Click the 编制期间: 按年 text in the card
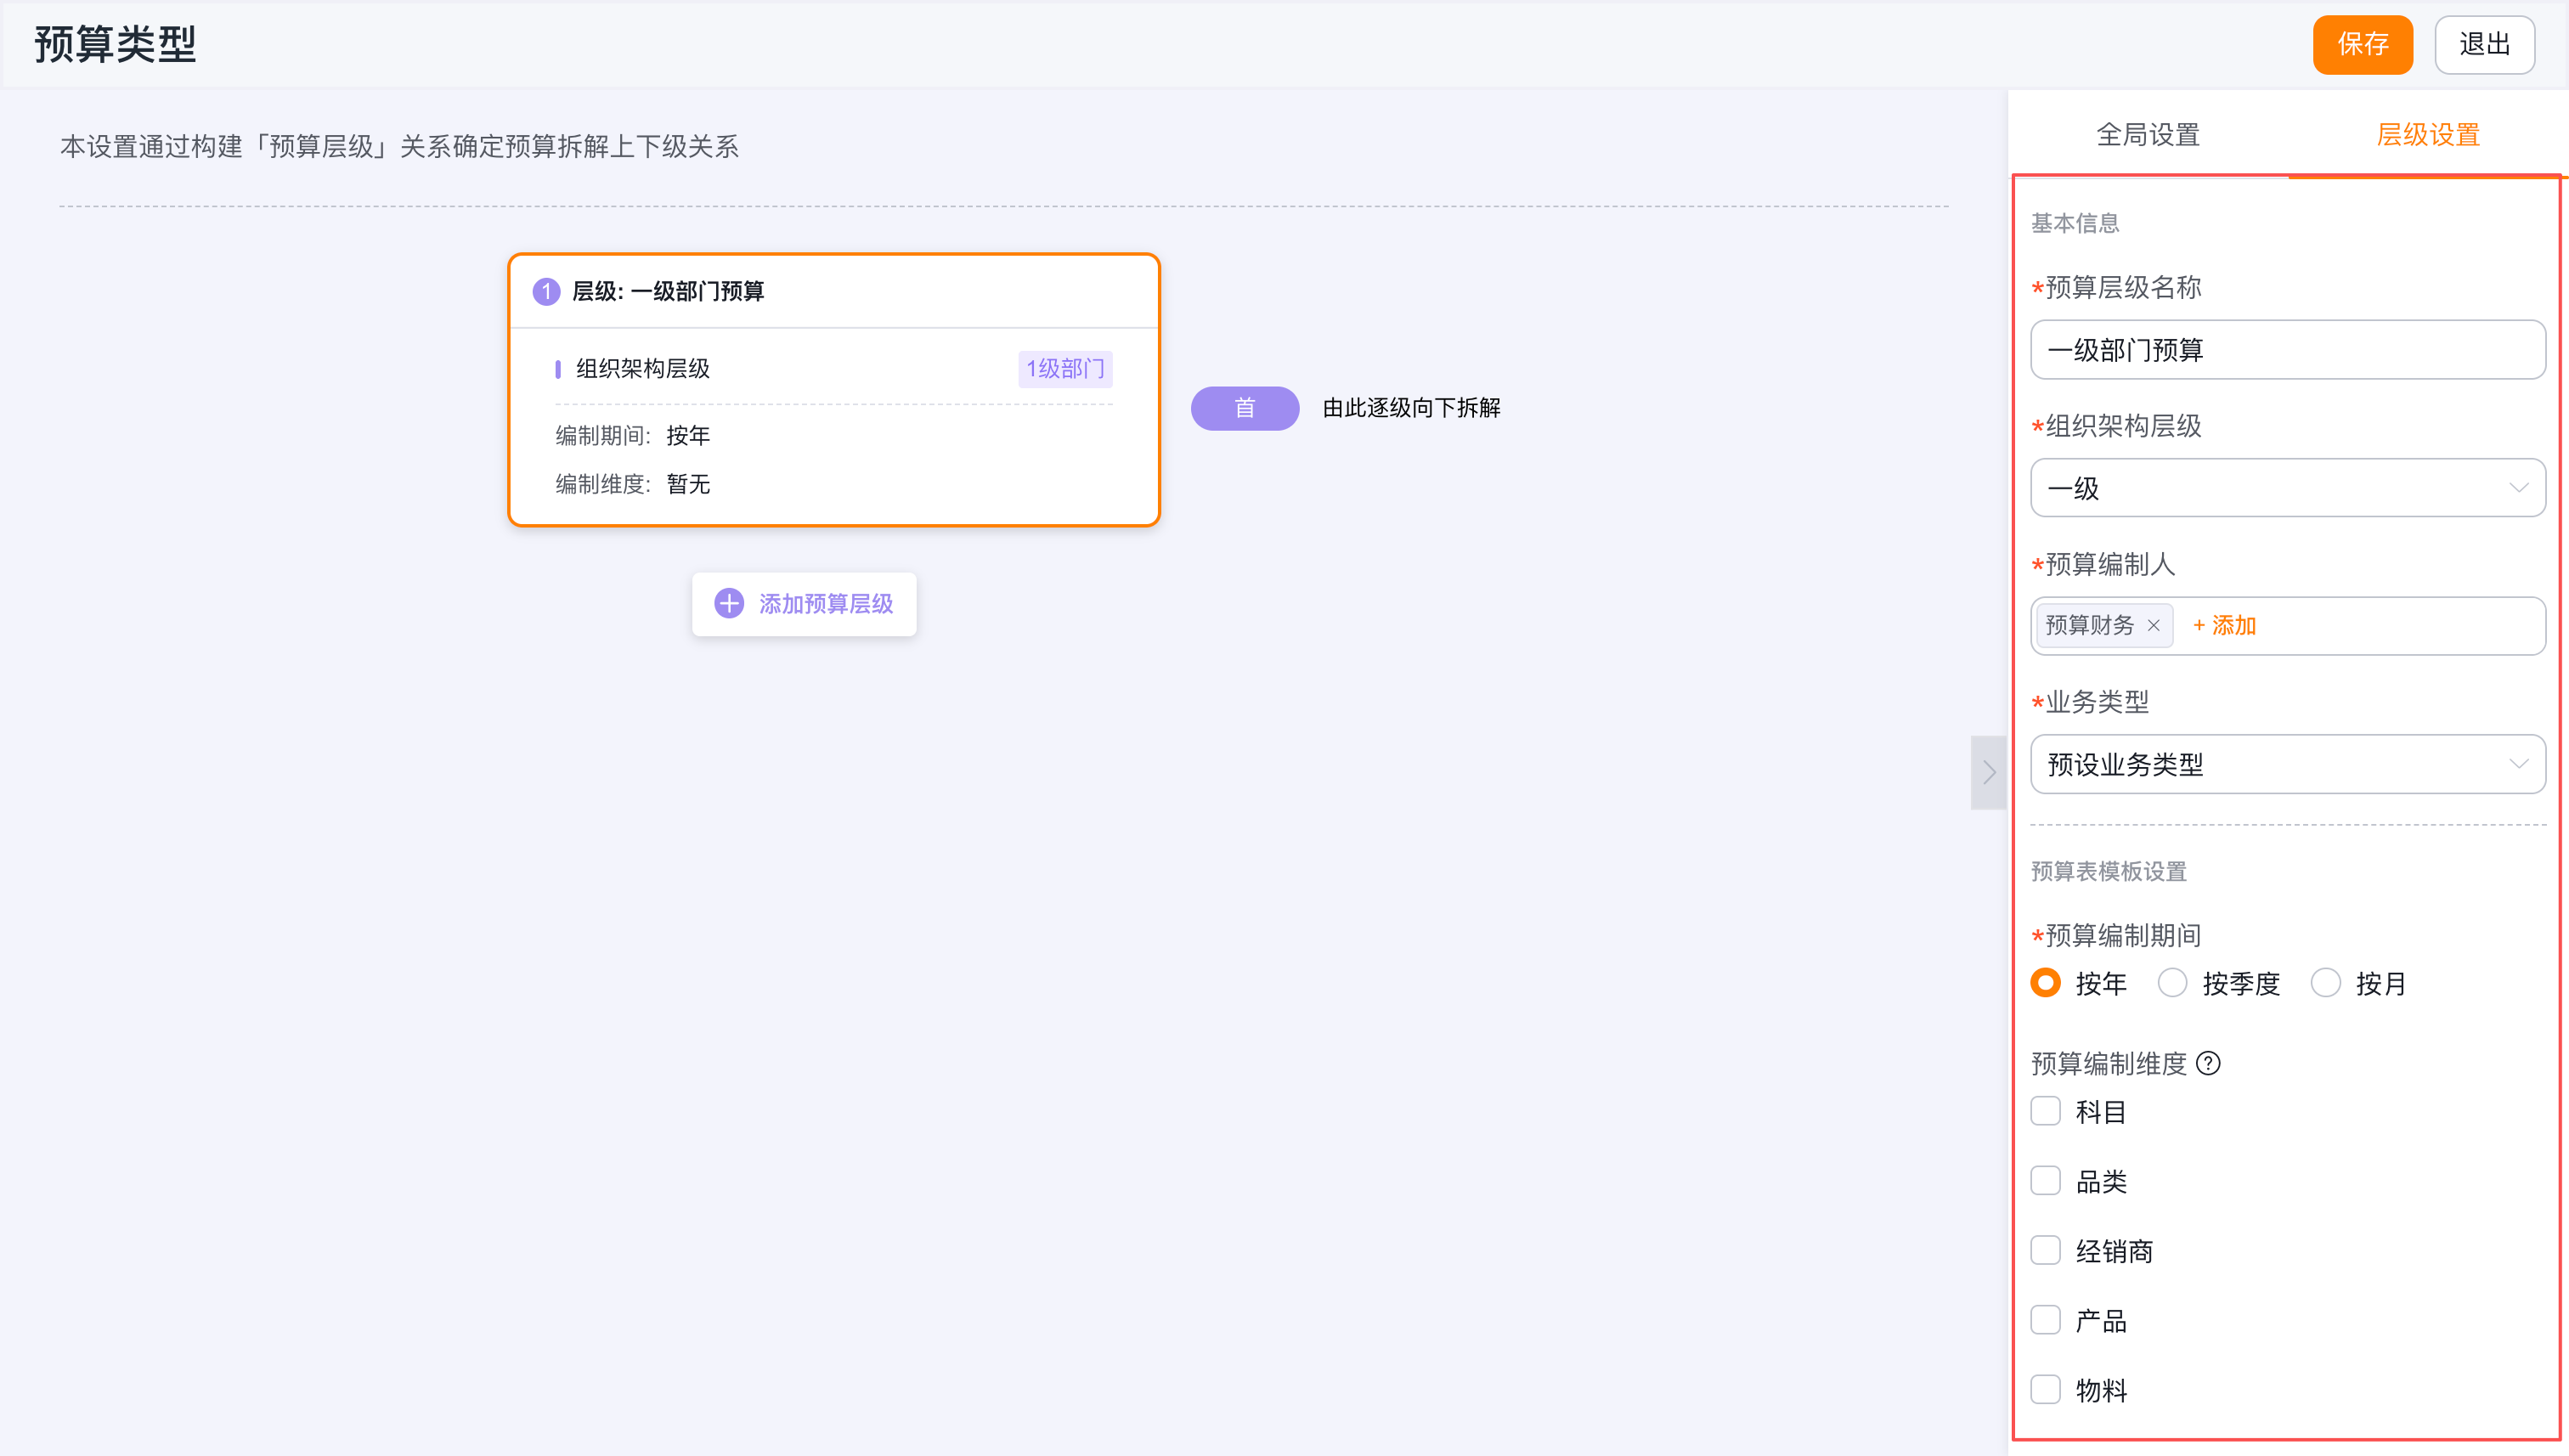This screenshot has height=1456, width=2569. click(x=633, y=436)
